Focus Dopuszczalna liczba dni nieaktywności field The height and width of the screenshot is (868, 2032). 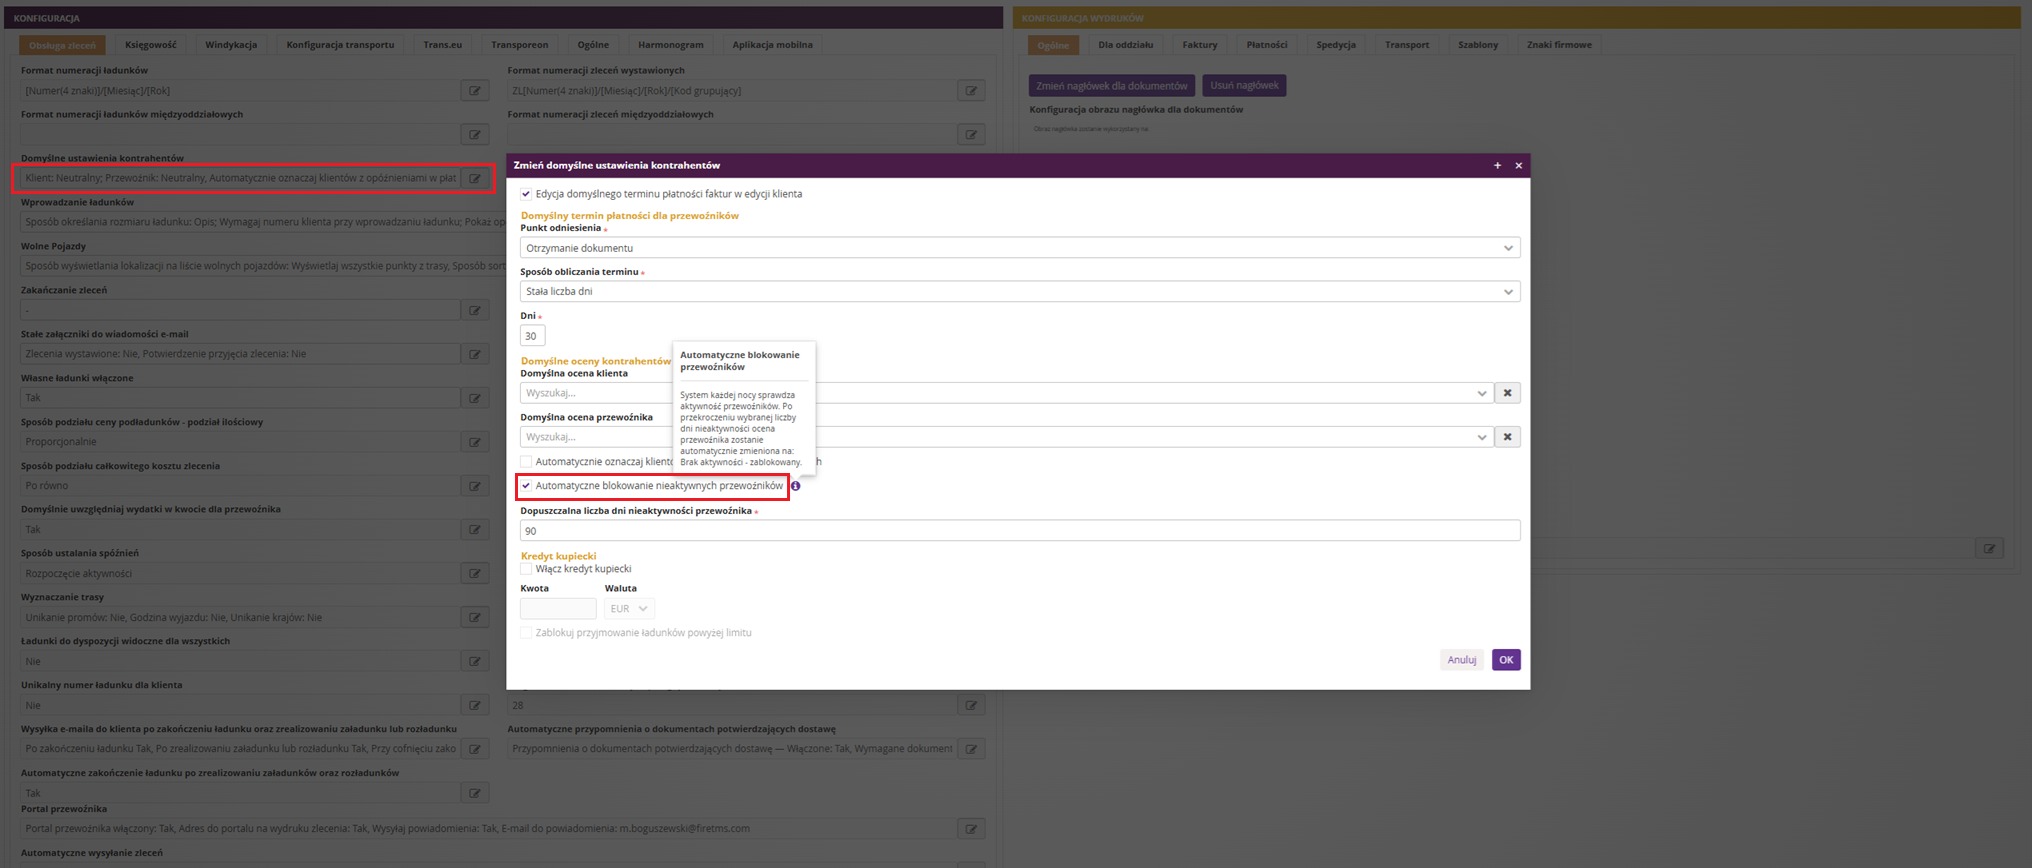[1020, 531]
